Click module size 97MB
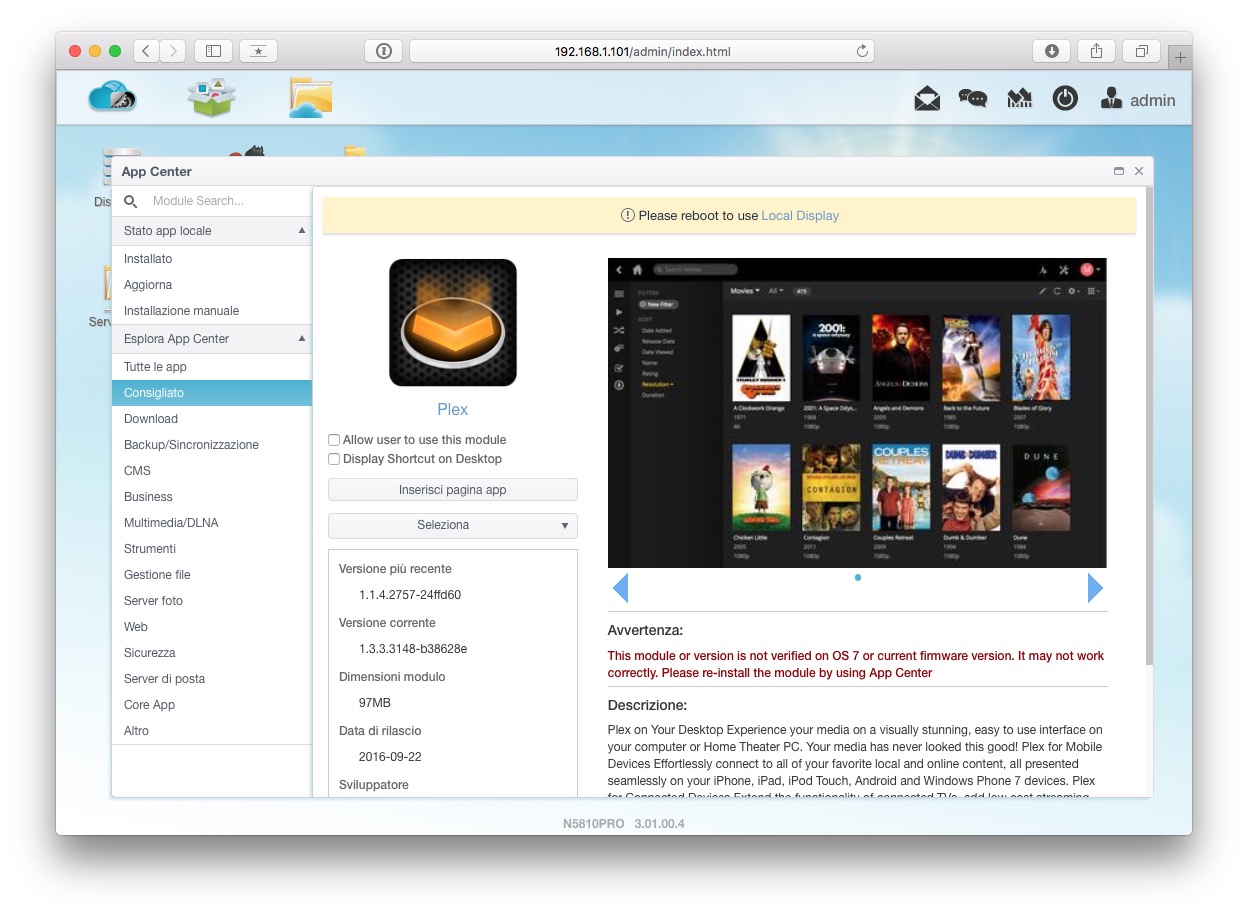Screen dimensions: 1248x915 click(375, 703)
